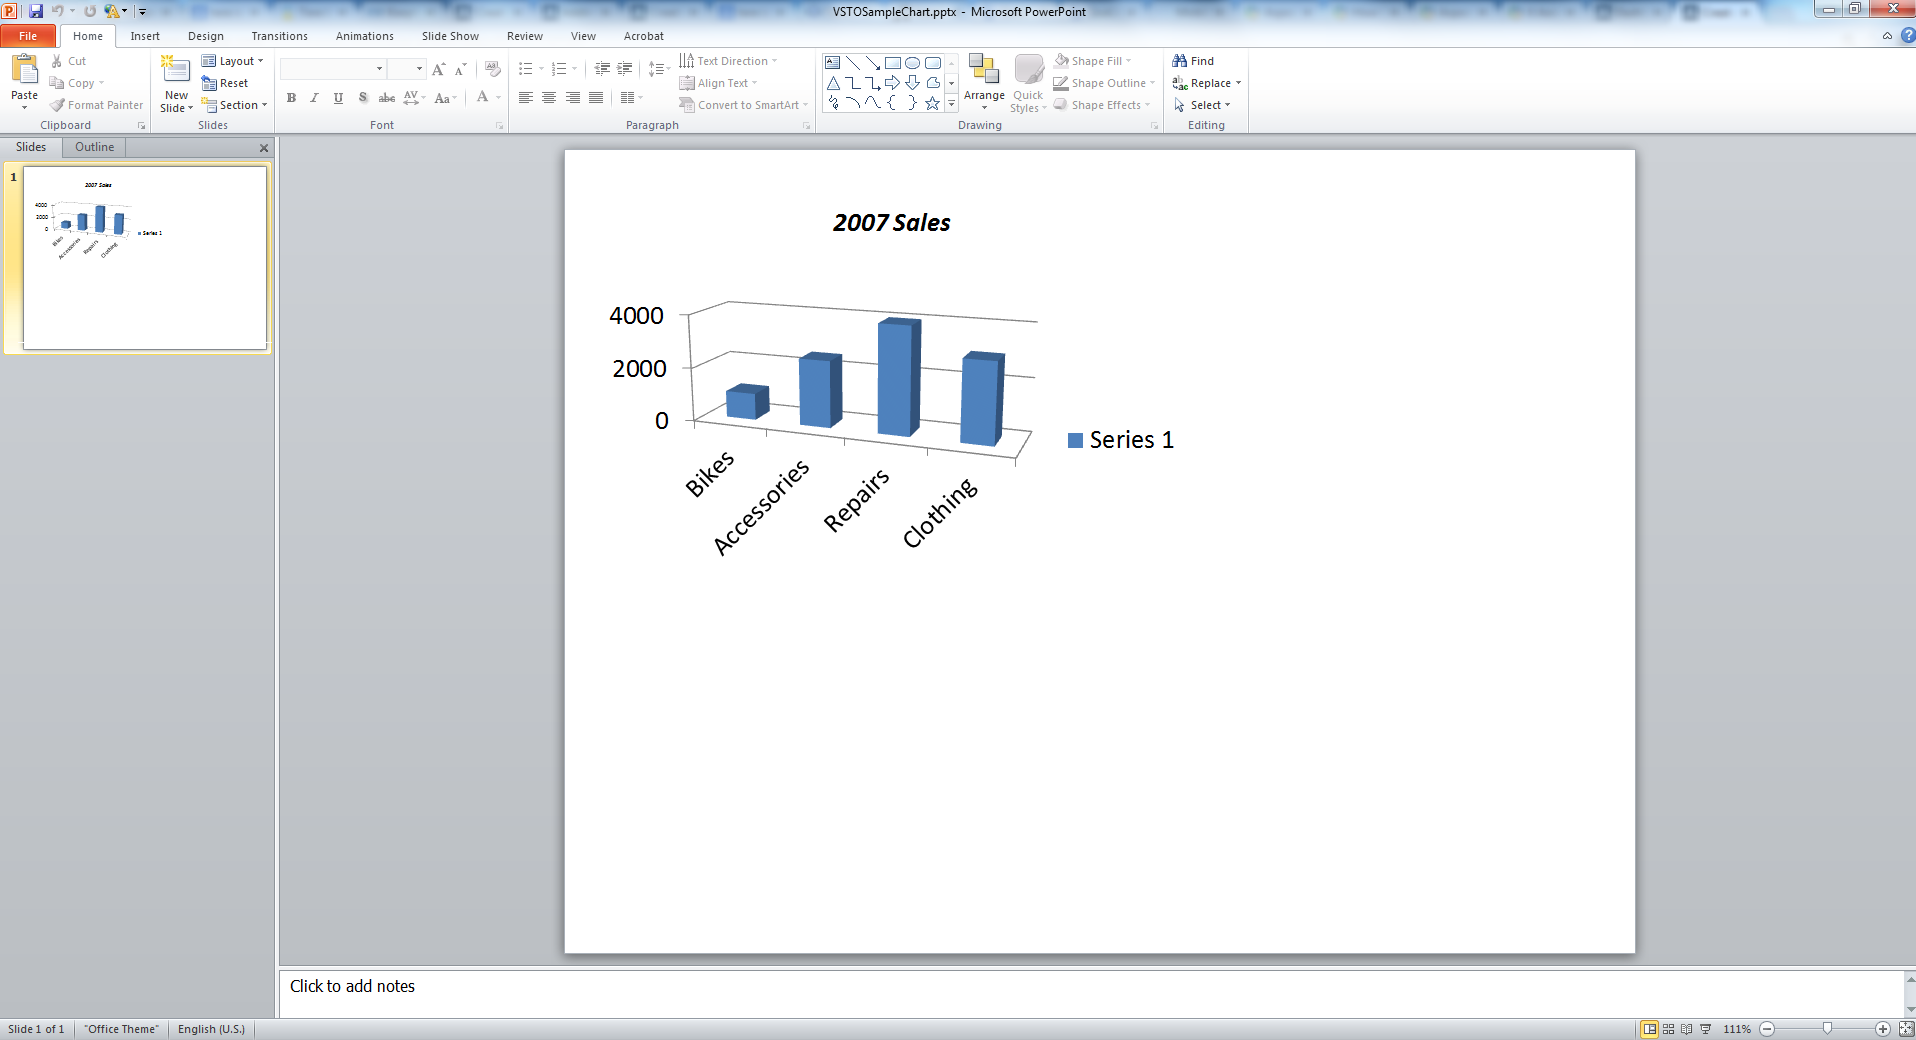Click the Cut icon

click(x=57, y=61)
